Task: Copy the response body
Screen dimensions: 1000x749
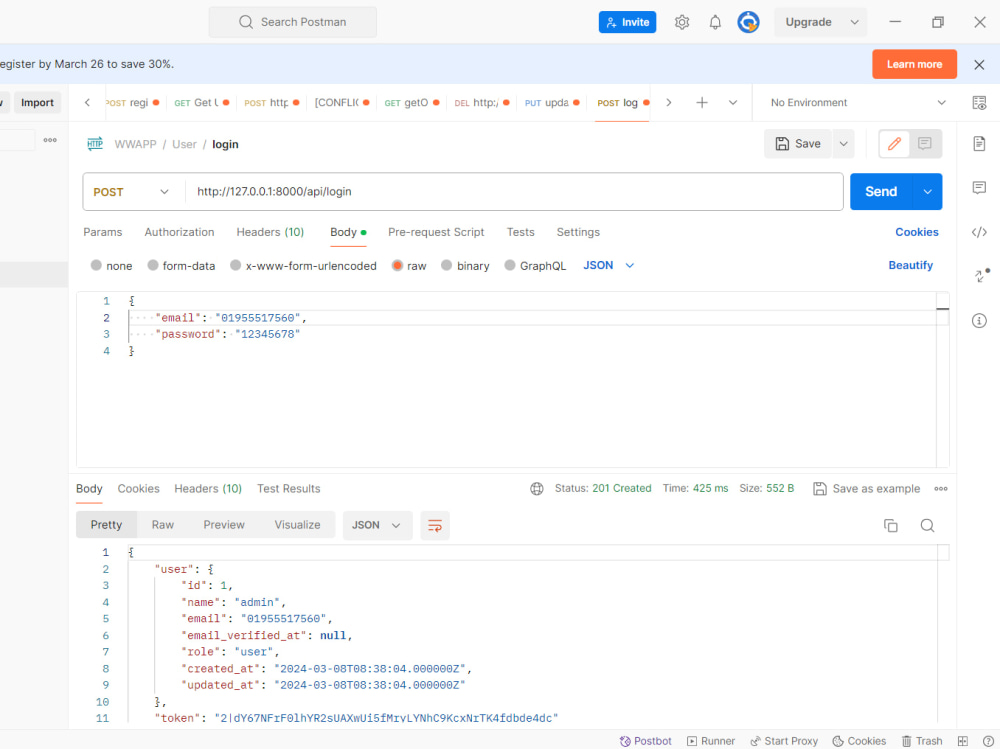Action: (890, 525)
